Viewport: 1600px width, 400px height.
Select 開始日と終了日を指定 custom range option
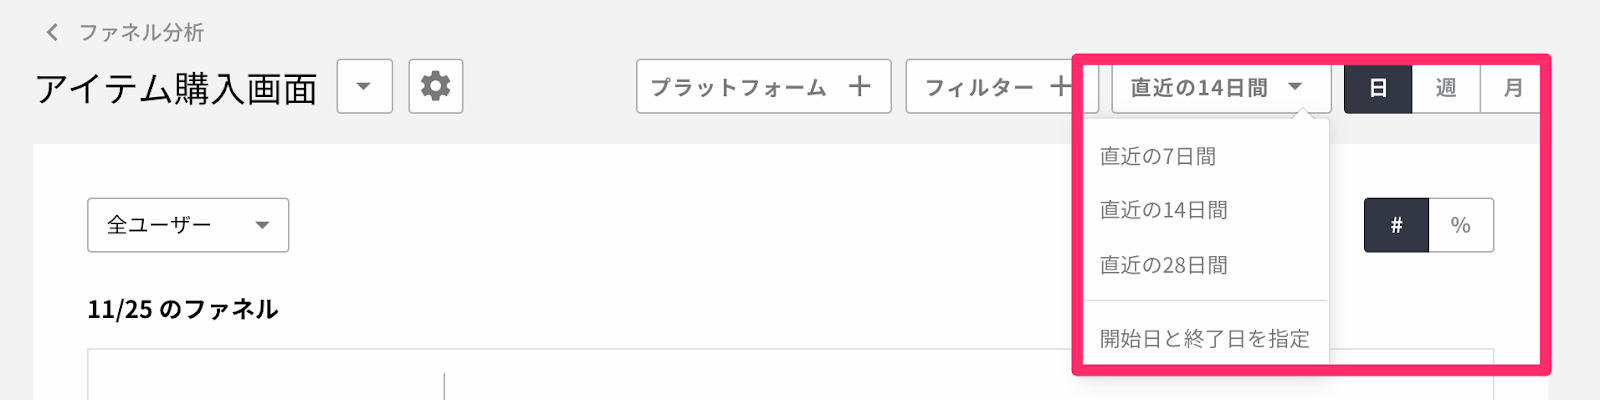1206,338
